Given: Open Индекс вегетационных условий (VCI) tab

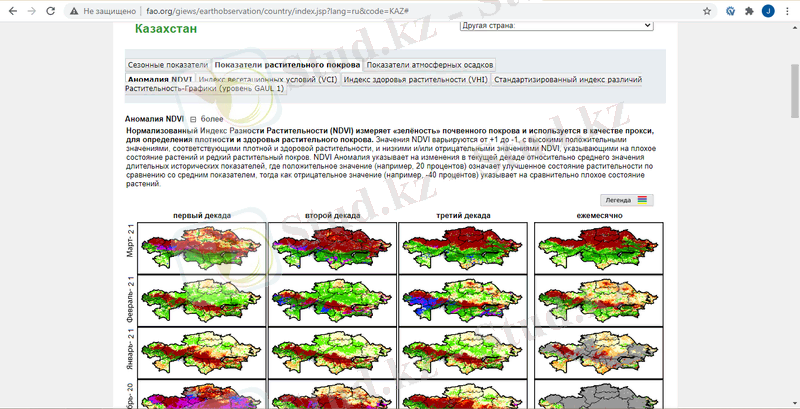Looking at the screenshot, I should coord(268,80).
